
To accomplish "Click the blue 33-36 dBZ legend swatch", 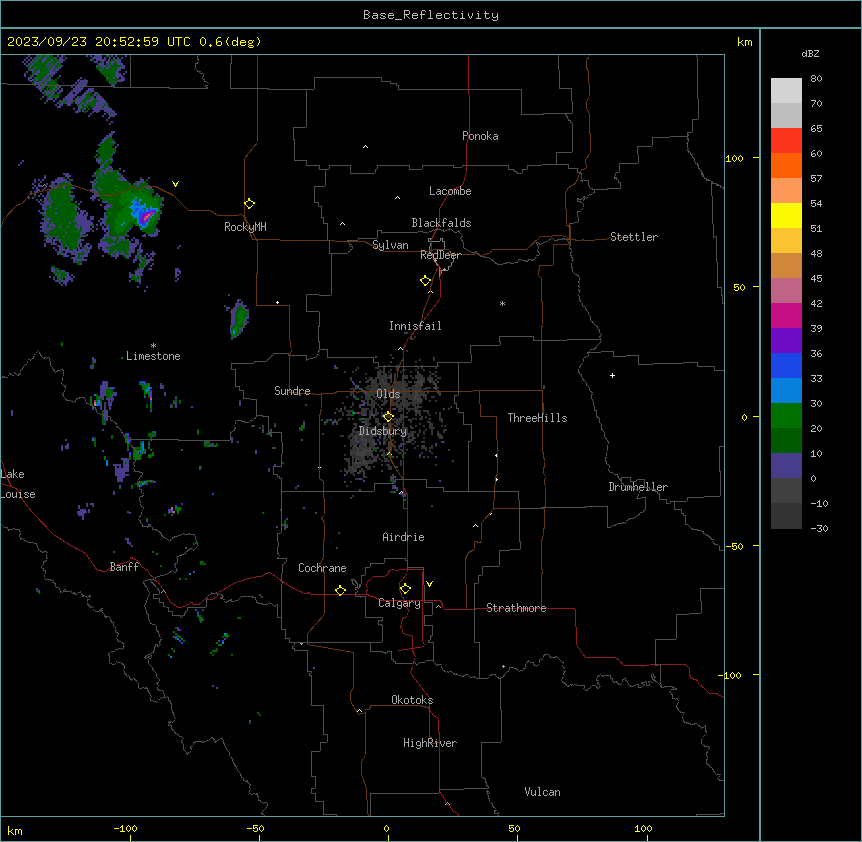I will pos(786,365).
